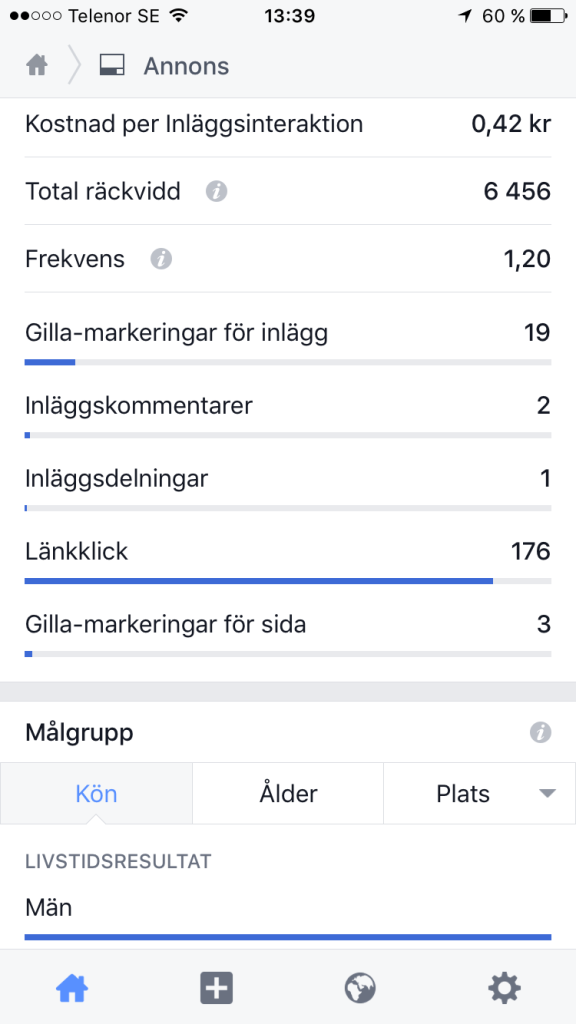Show info for Total räckvidd
576x1024 pixels.
[216, 192]
